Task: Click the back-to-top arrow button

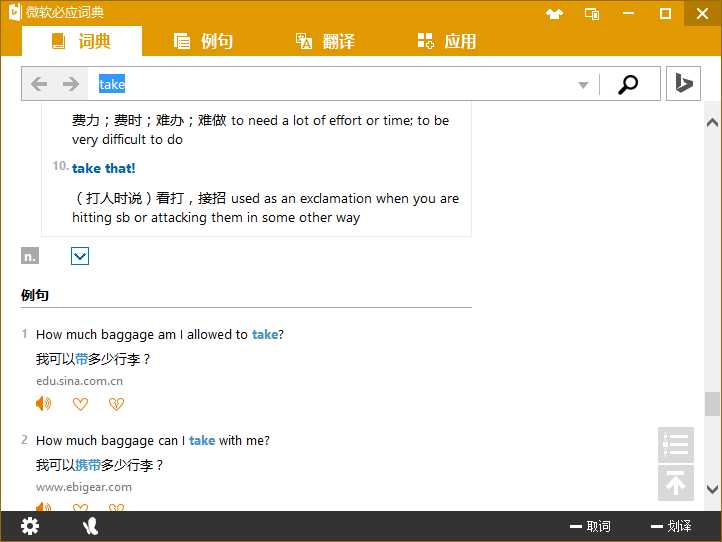Action: click(x=675, y=483)
